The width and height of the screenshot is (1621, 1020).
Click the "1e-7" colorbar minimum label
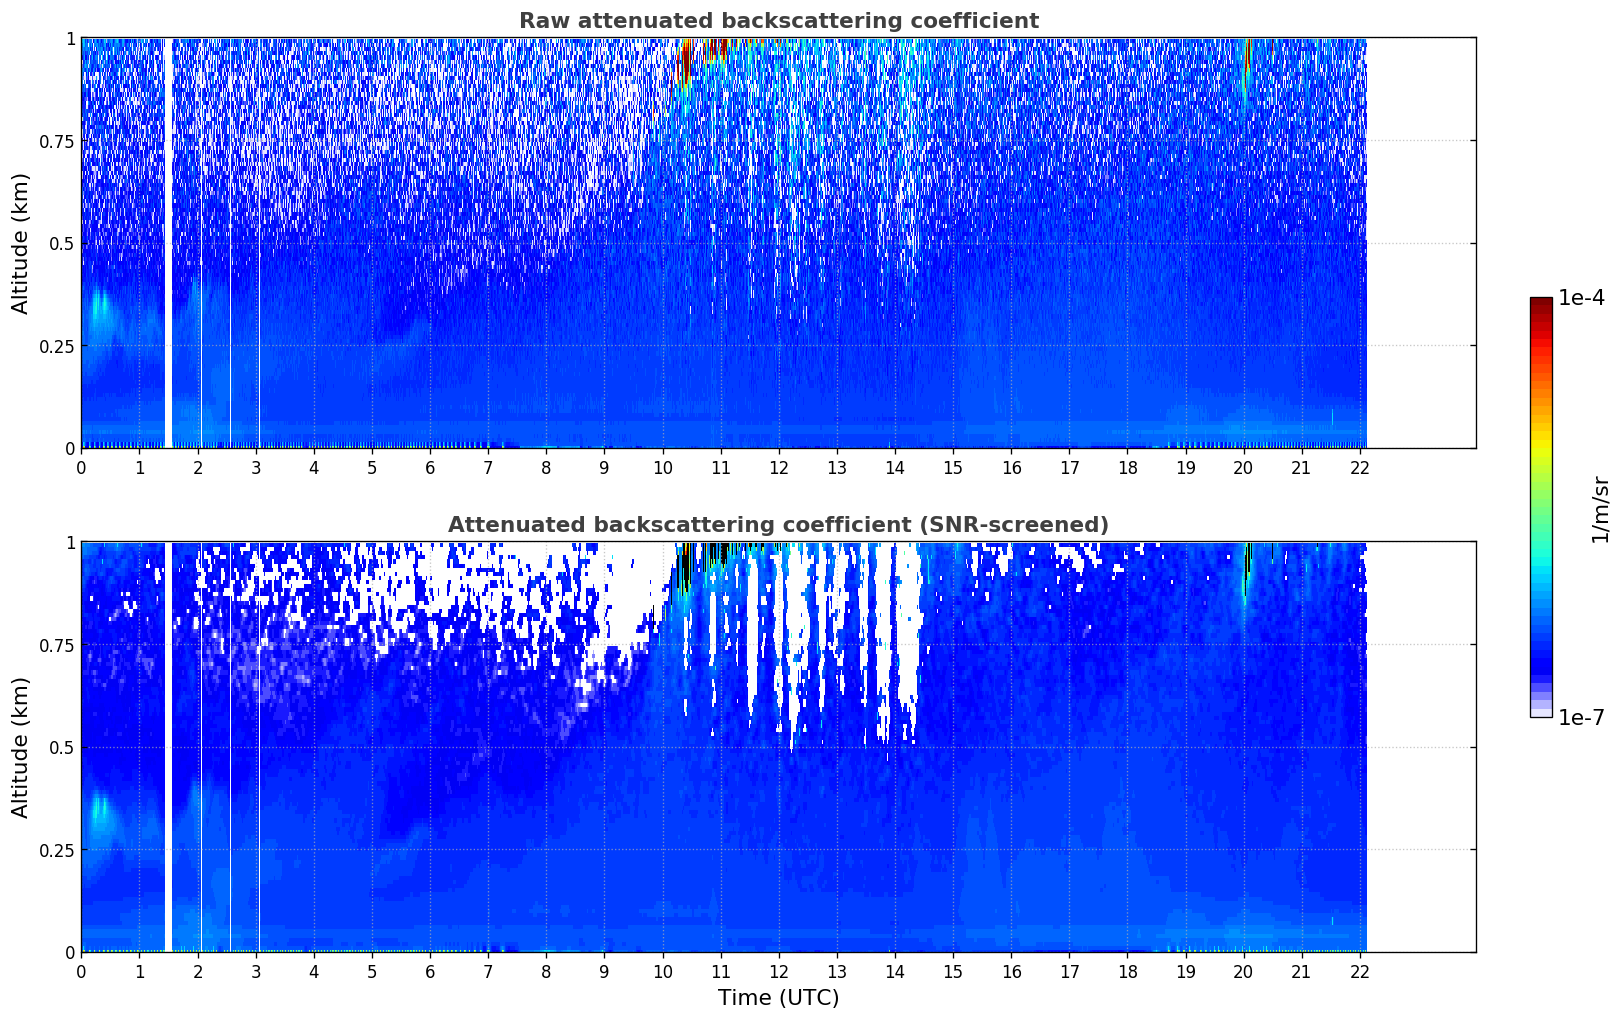[x=1581, y=718]
